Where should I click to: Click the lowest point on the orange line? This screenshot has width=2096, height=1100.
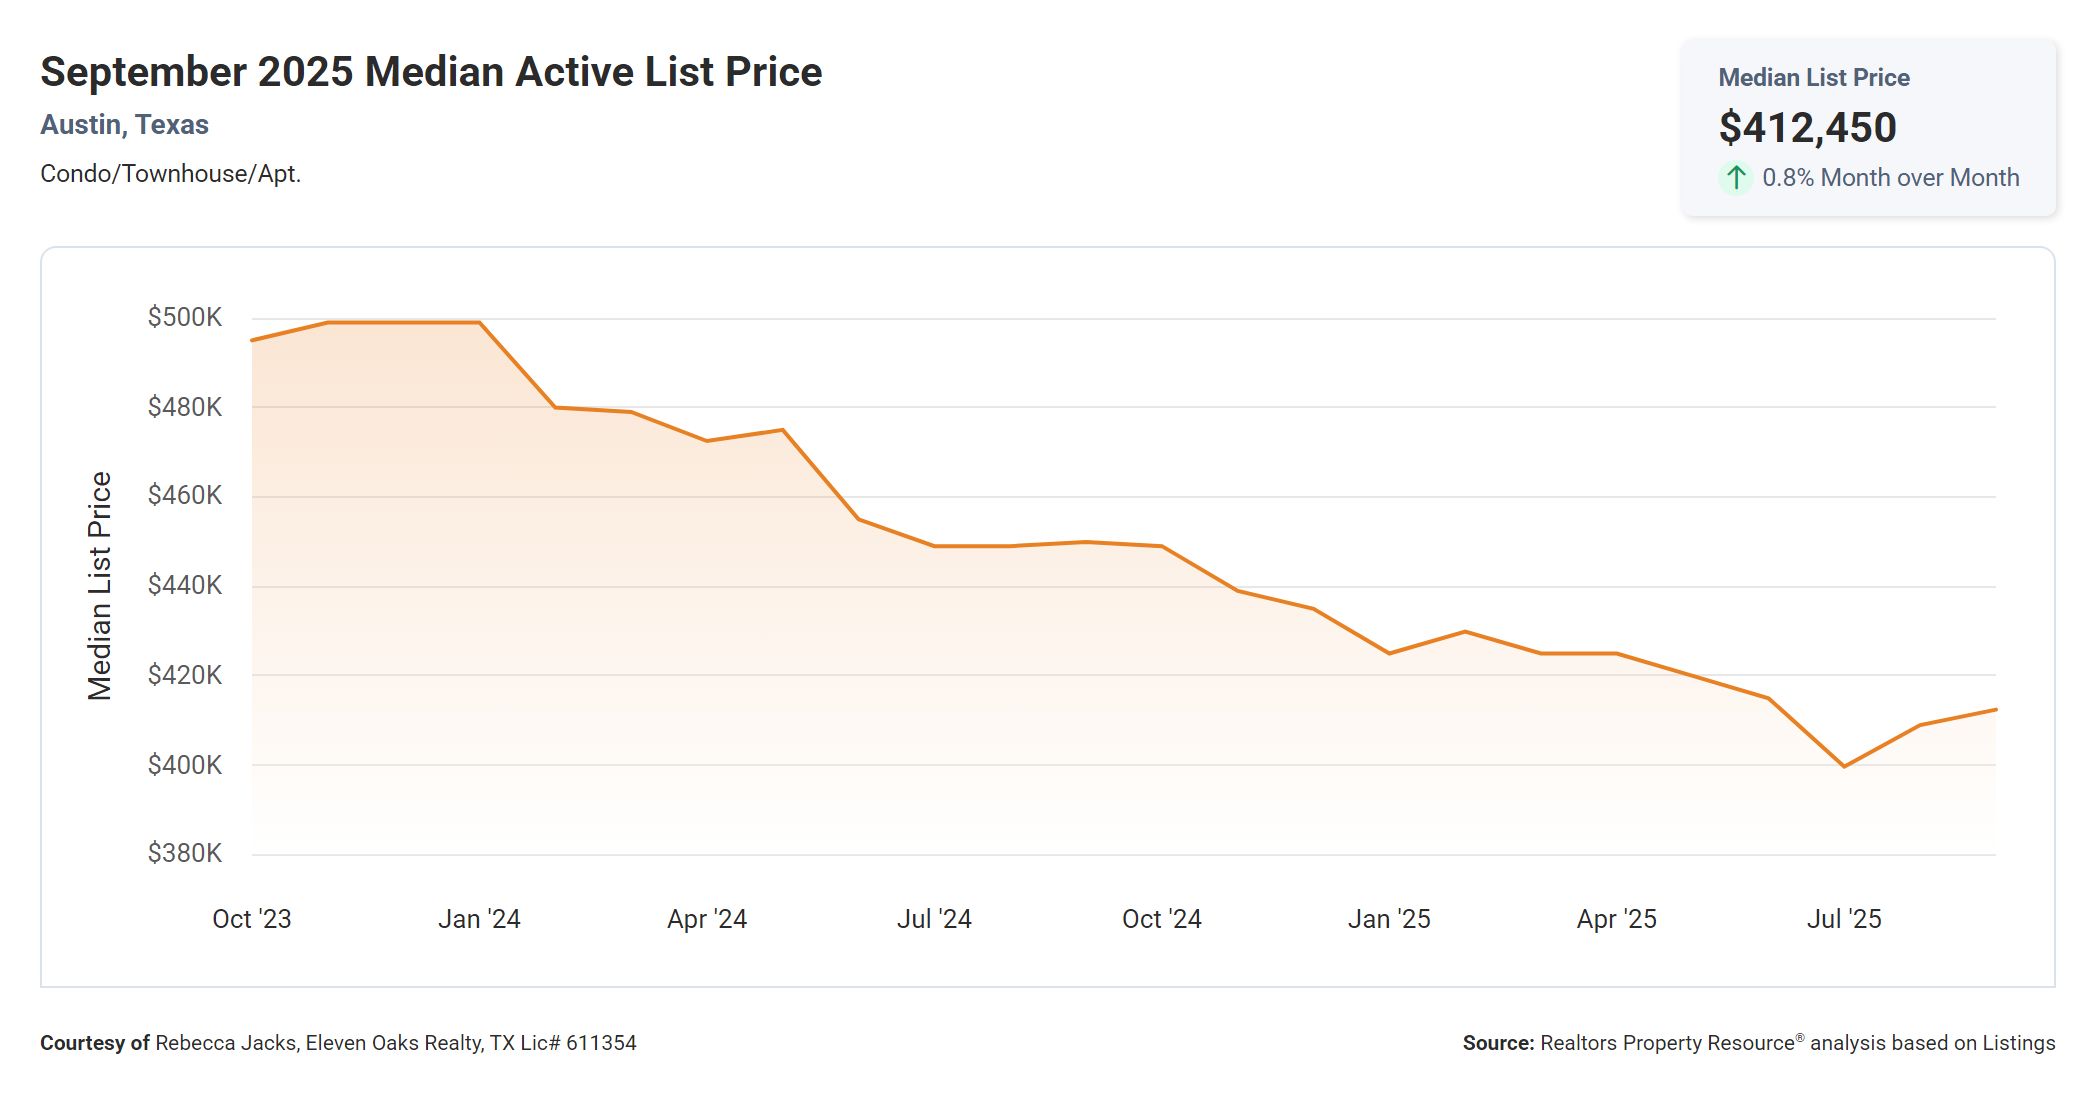[x=1844, y=766]
